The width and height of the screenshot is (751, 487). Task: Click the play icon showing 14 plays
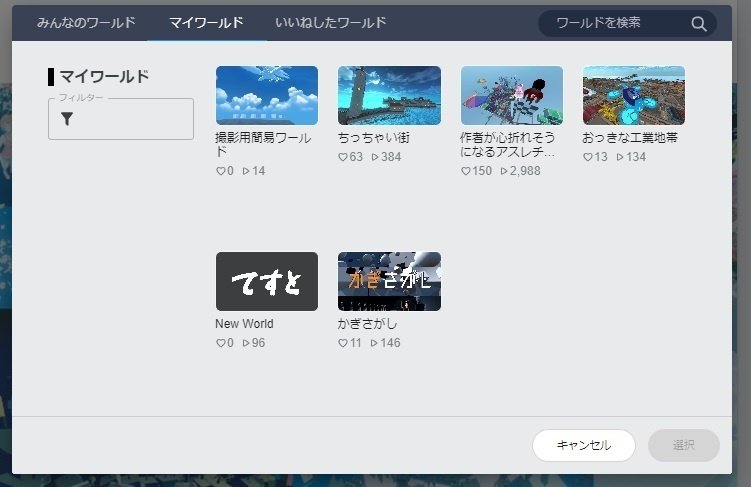[246, 171]
